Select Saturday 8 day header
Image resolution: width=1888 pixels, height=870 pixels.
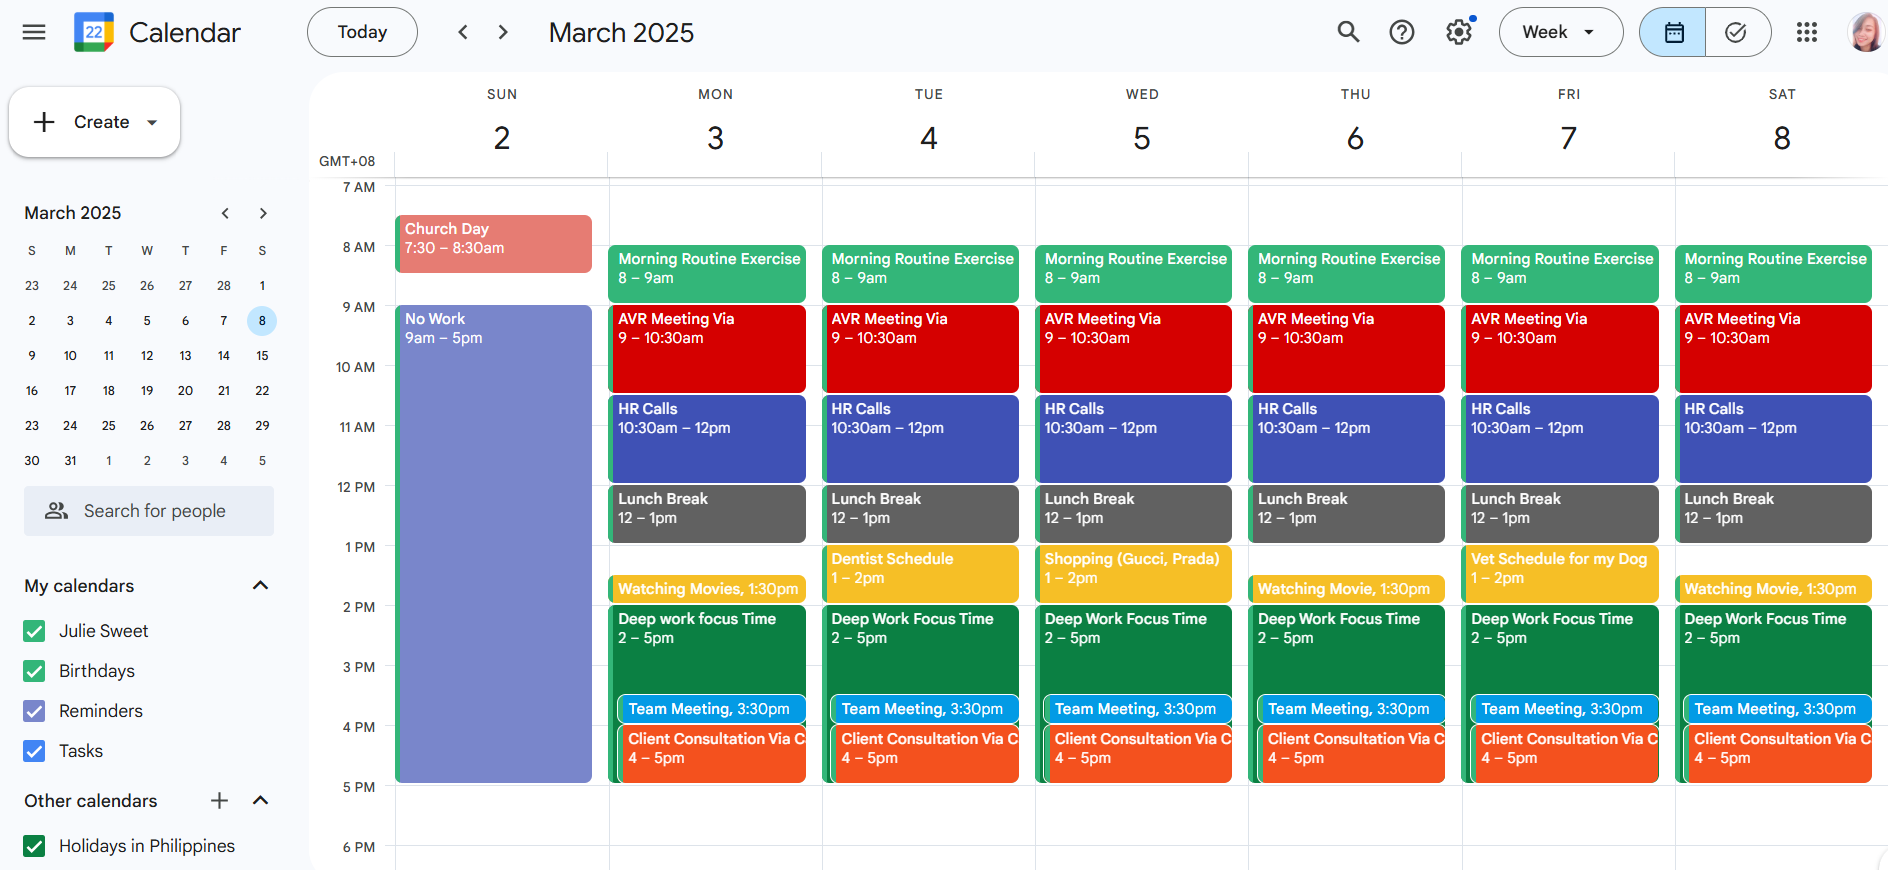1782,137
